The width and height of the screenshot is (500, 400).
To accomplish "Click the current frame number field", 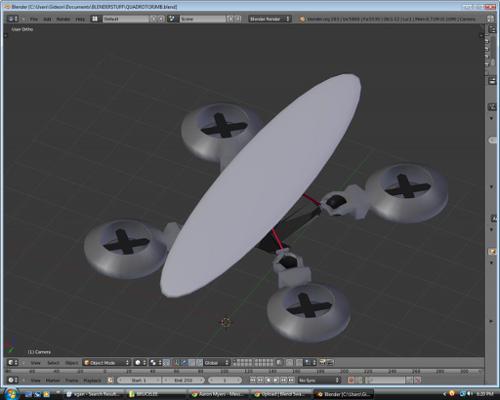I will tap(225, 380).
